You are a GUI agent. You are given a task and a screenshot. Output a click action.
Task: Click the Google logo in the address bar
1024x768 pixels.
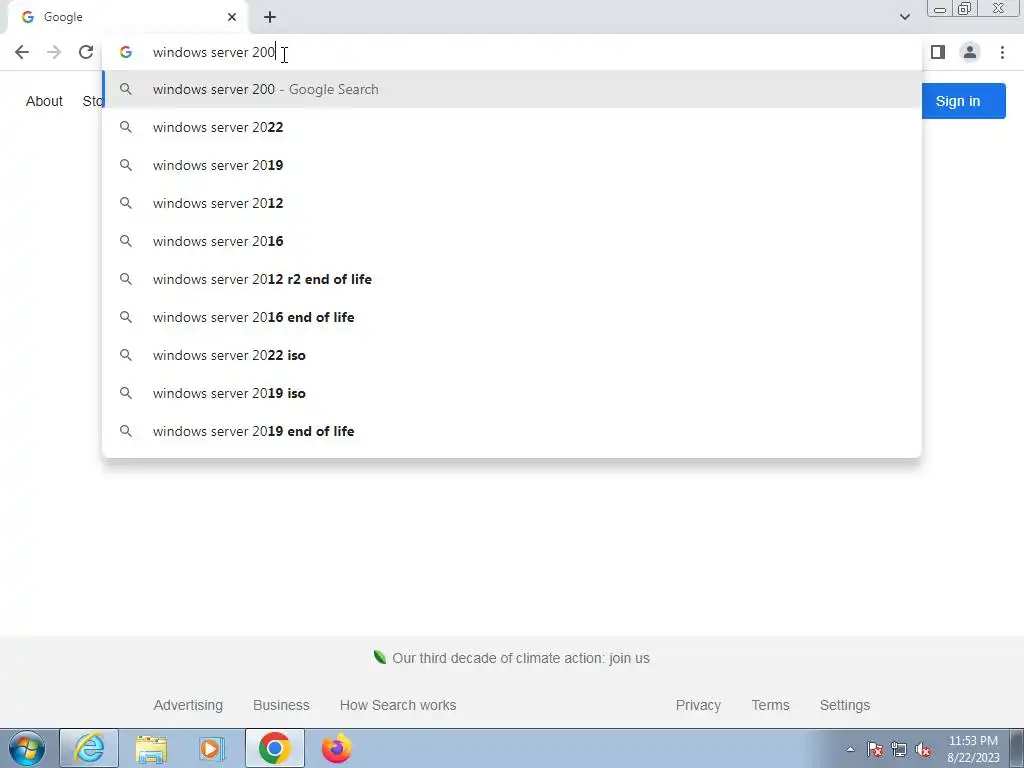click(x=125, y=52)
